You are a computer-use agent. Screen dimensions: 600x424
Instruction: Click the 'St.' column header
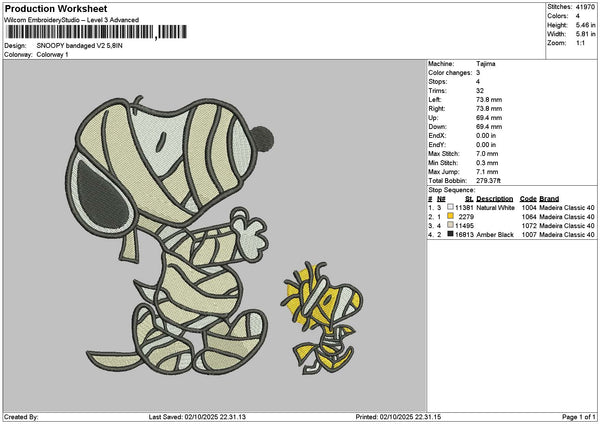coord(470,199)
